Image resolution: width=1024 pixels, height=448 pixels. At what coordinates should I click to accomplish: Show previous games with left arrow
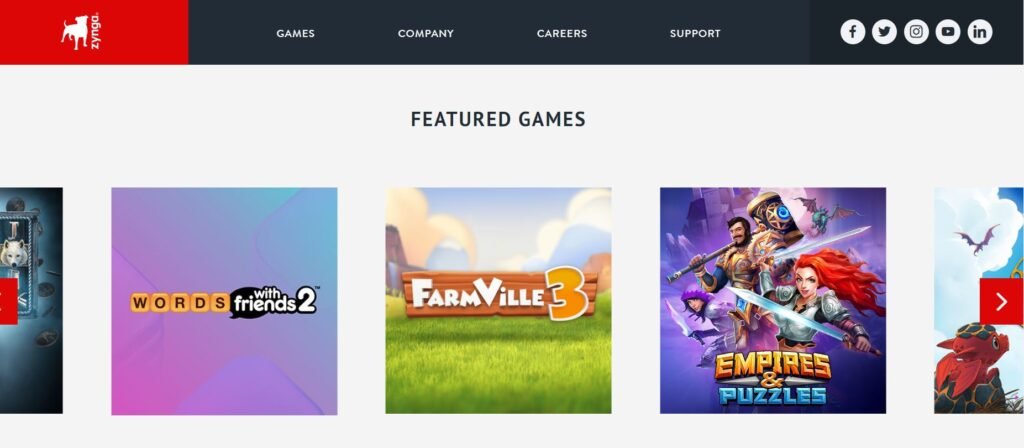[x=8, y=301]
